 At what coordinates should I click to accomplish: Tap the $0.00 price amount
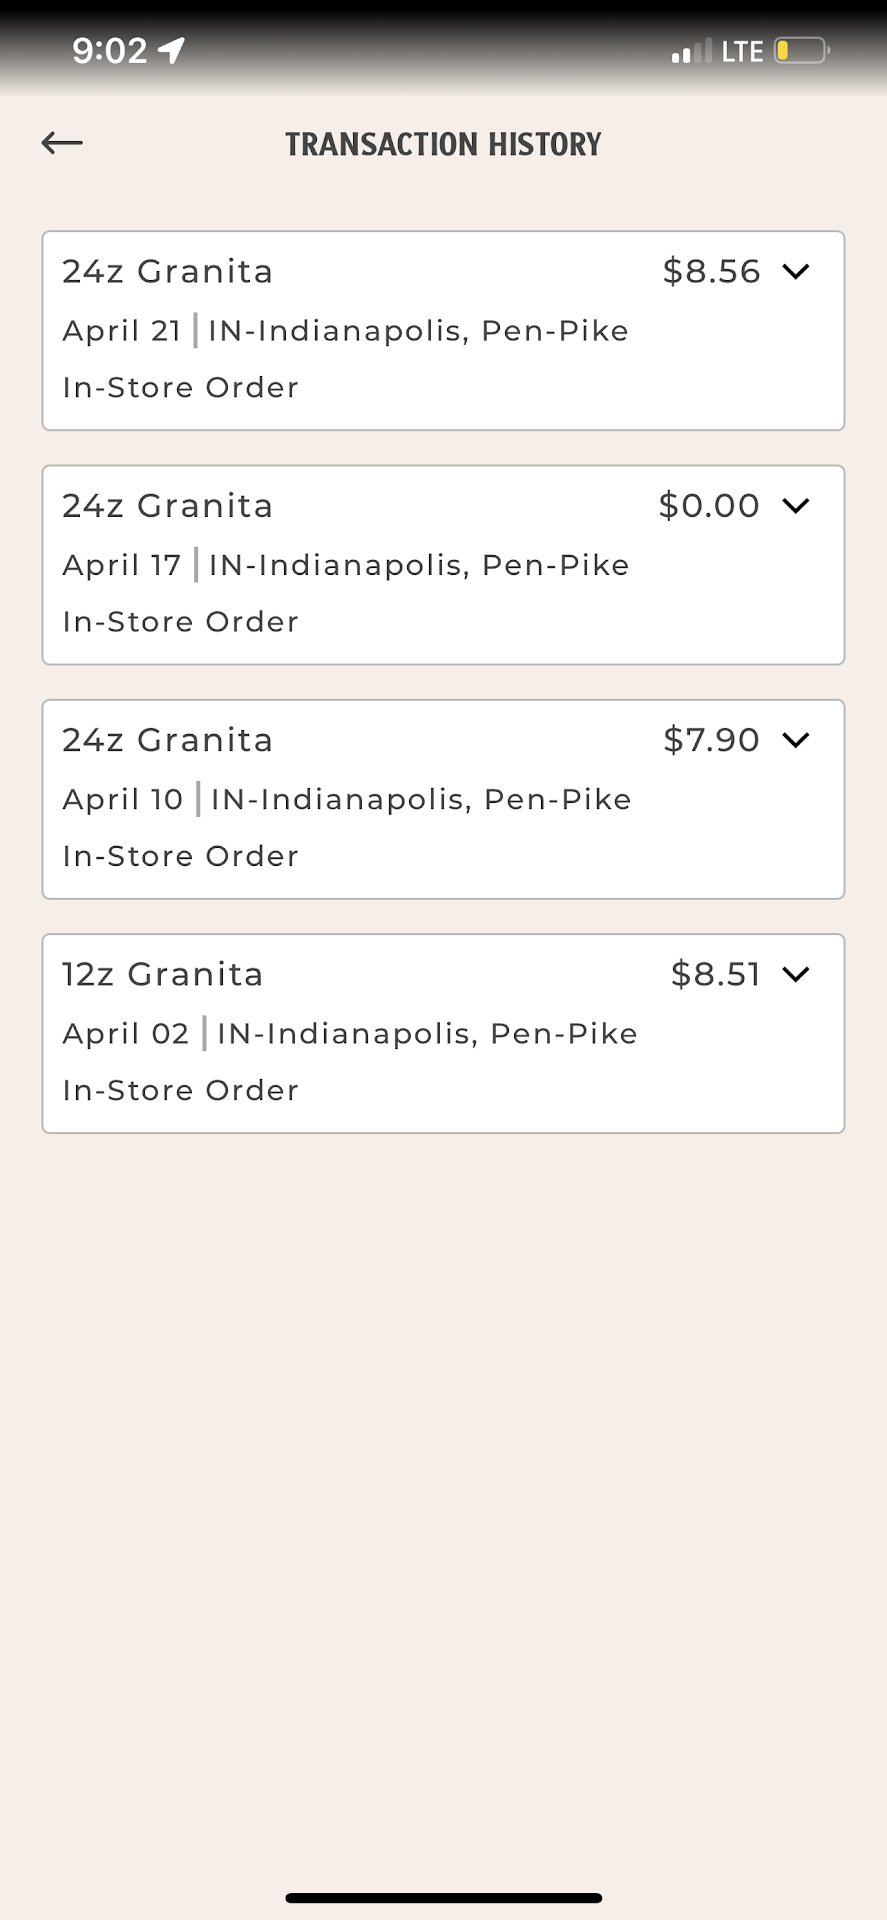(709, 505)
